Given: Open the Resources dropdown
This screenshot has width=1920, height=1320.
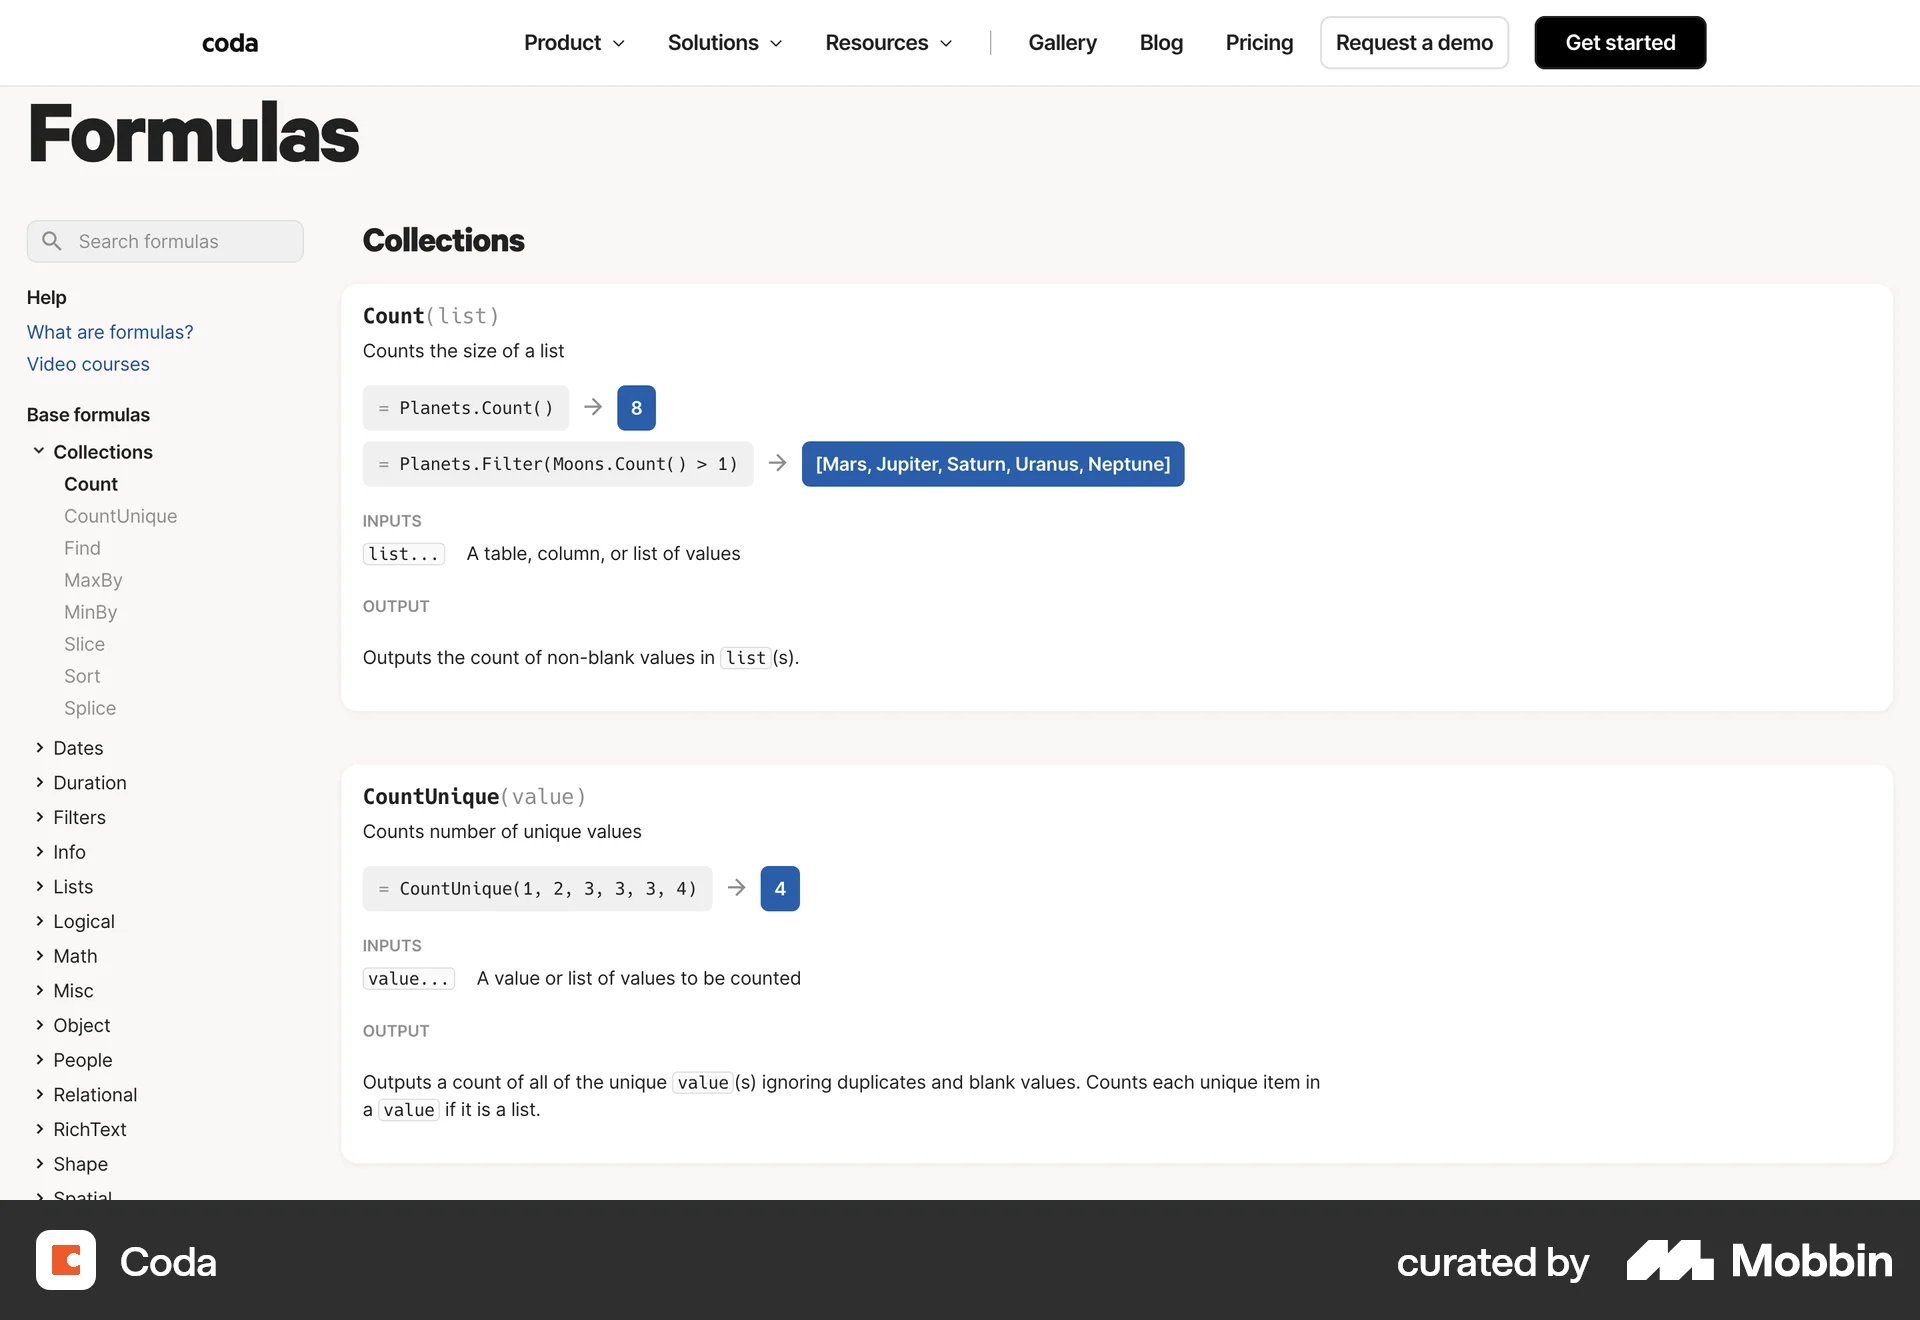Looking at the screenshot, I should [x=888, y=42].
